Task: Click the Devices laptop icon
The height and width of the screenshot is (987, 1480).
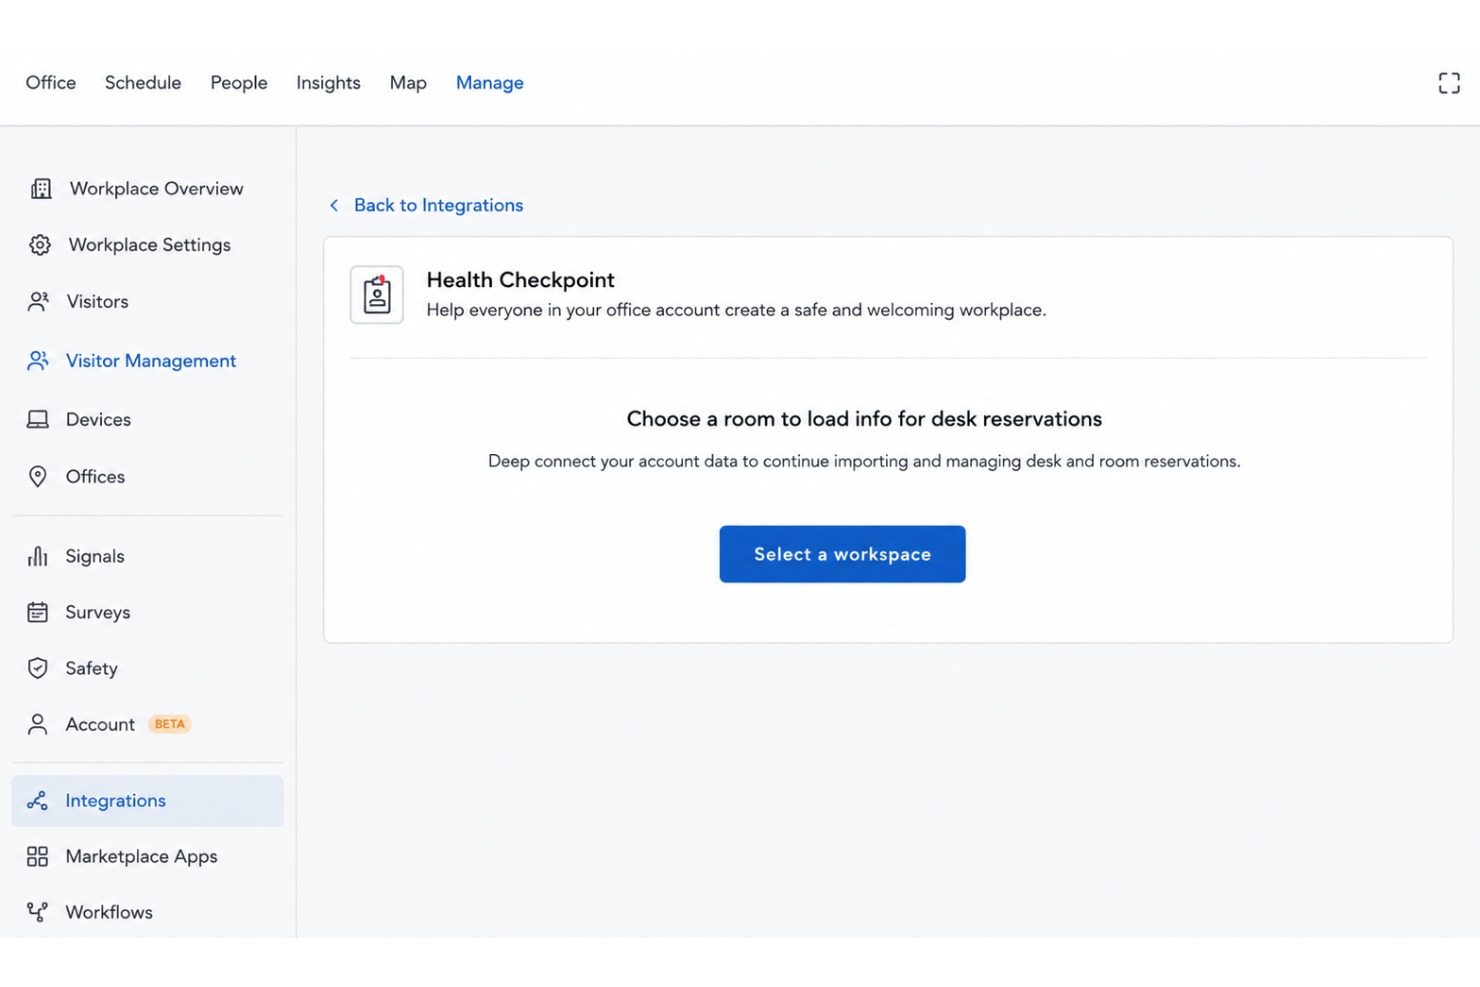Action: click(38, 419)
